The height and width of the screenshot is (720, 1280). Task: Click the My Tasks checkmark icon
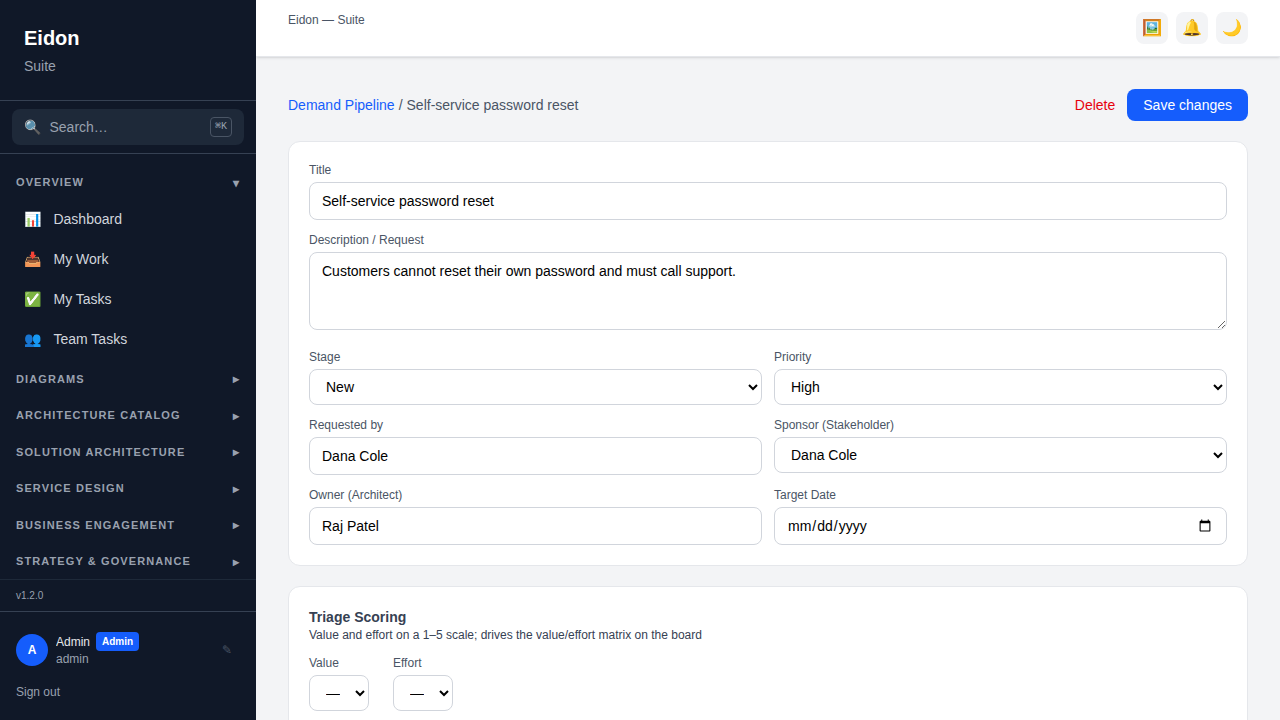pyautogui.click(x=33, y=299)
